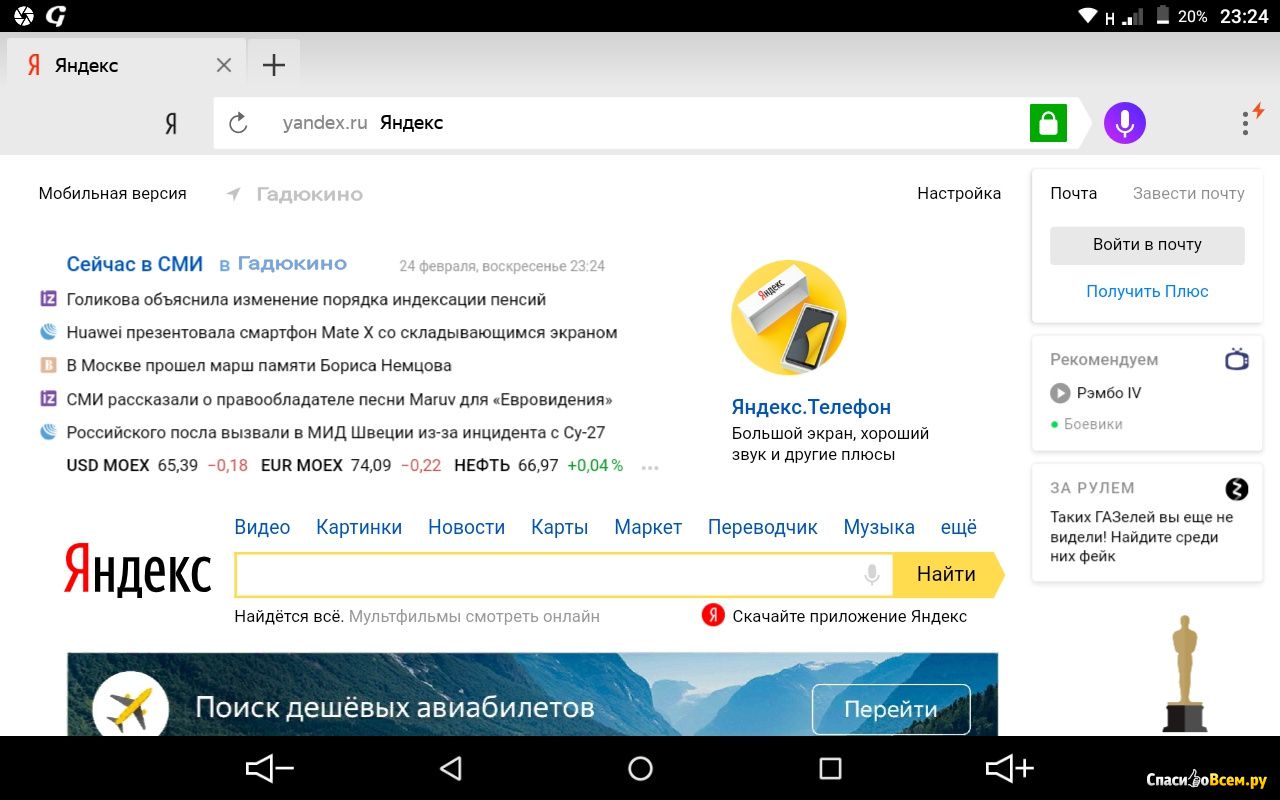Screen dimensions: 1280x800
Task: Open Почта mail link
Action: click(1073, 193)
